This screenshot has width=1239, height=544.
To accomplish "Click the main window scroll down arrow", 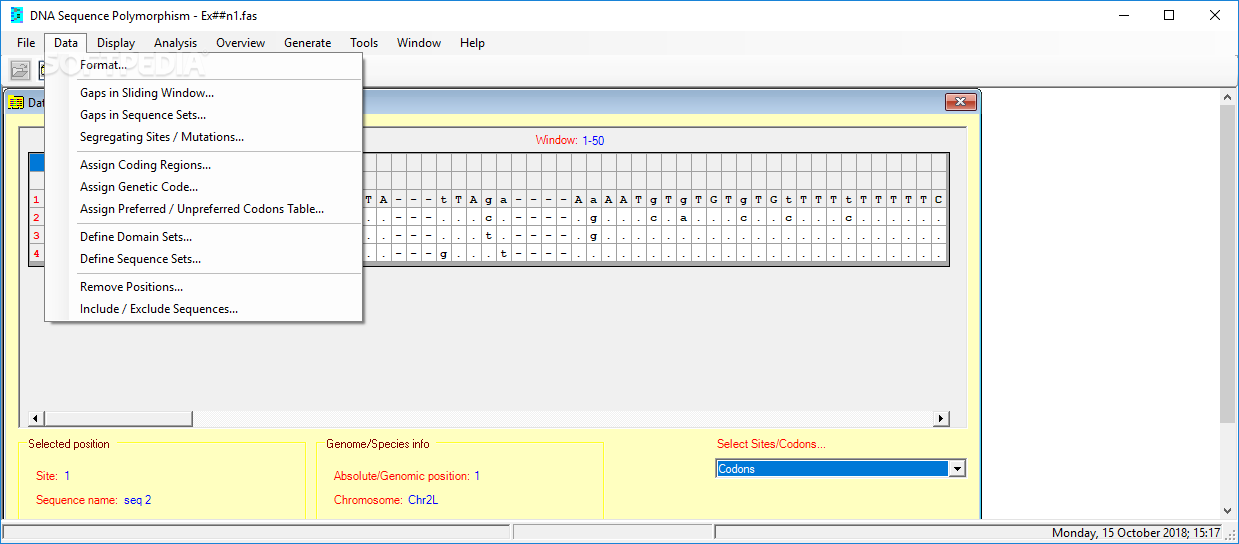I will (x=1229, y=511).
